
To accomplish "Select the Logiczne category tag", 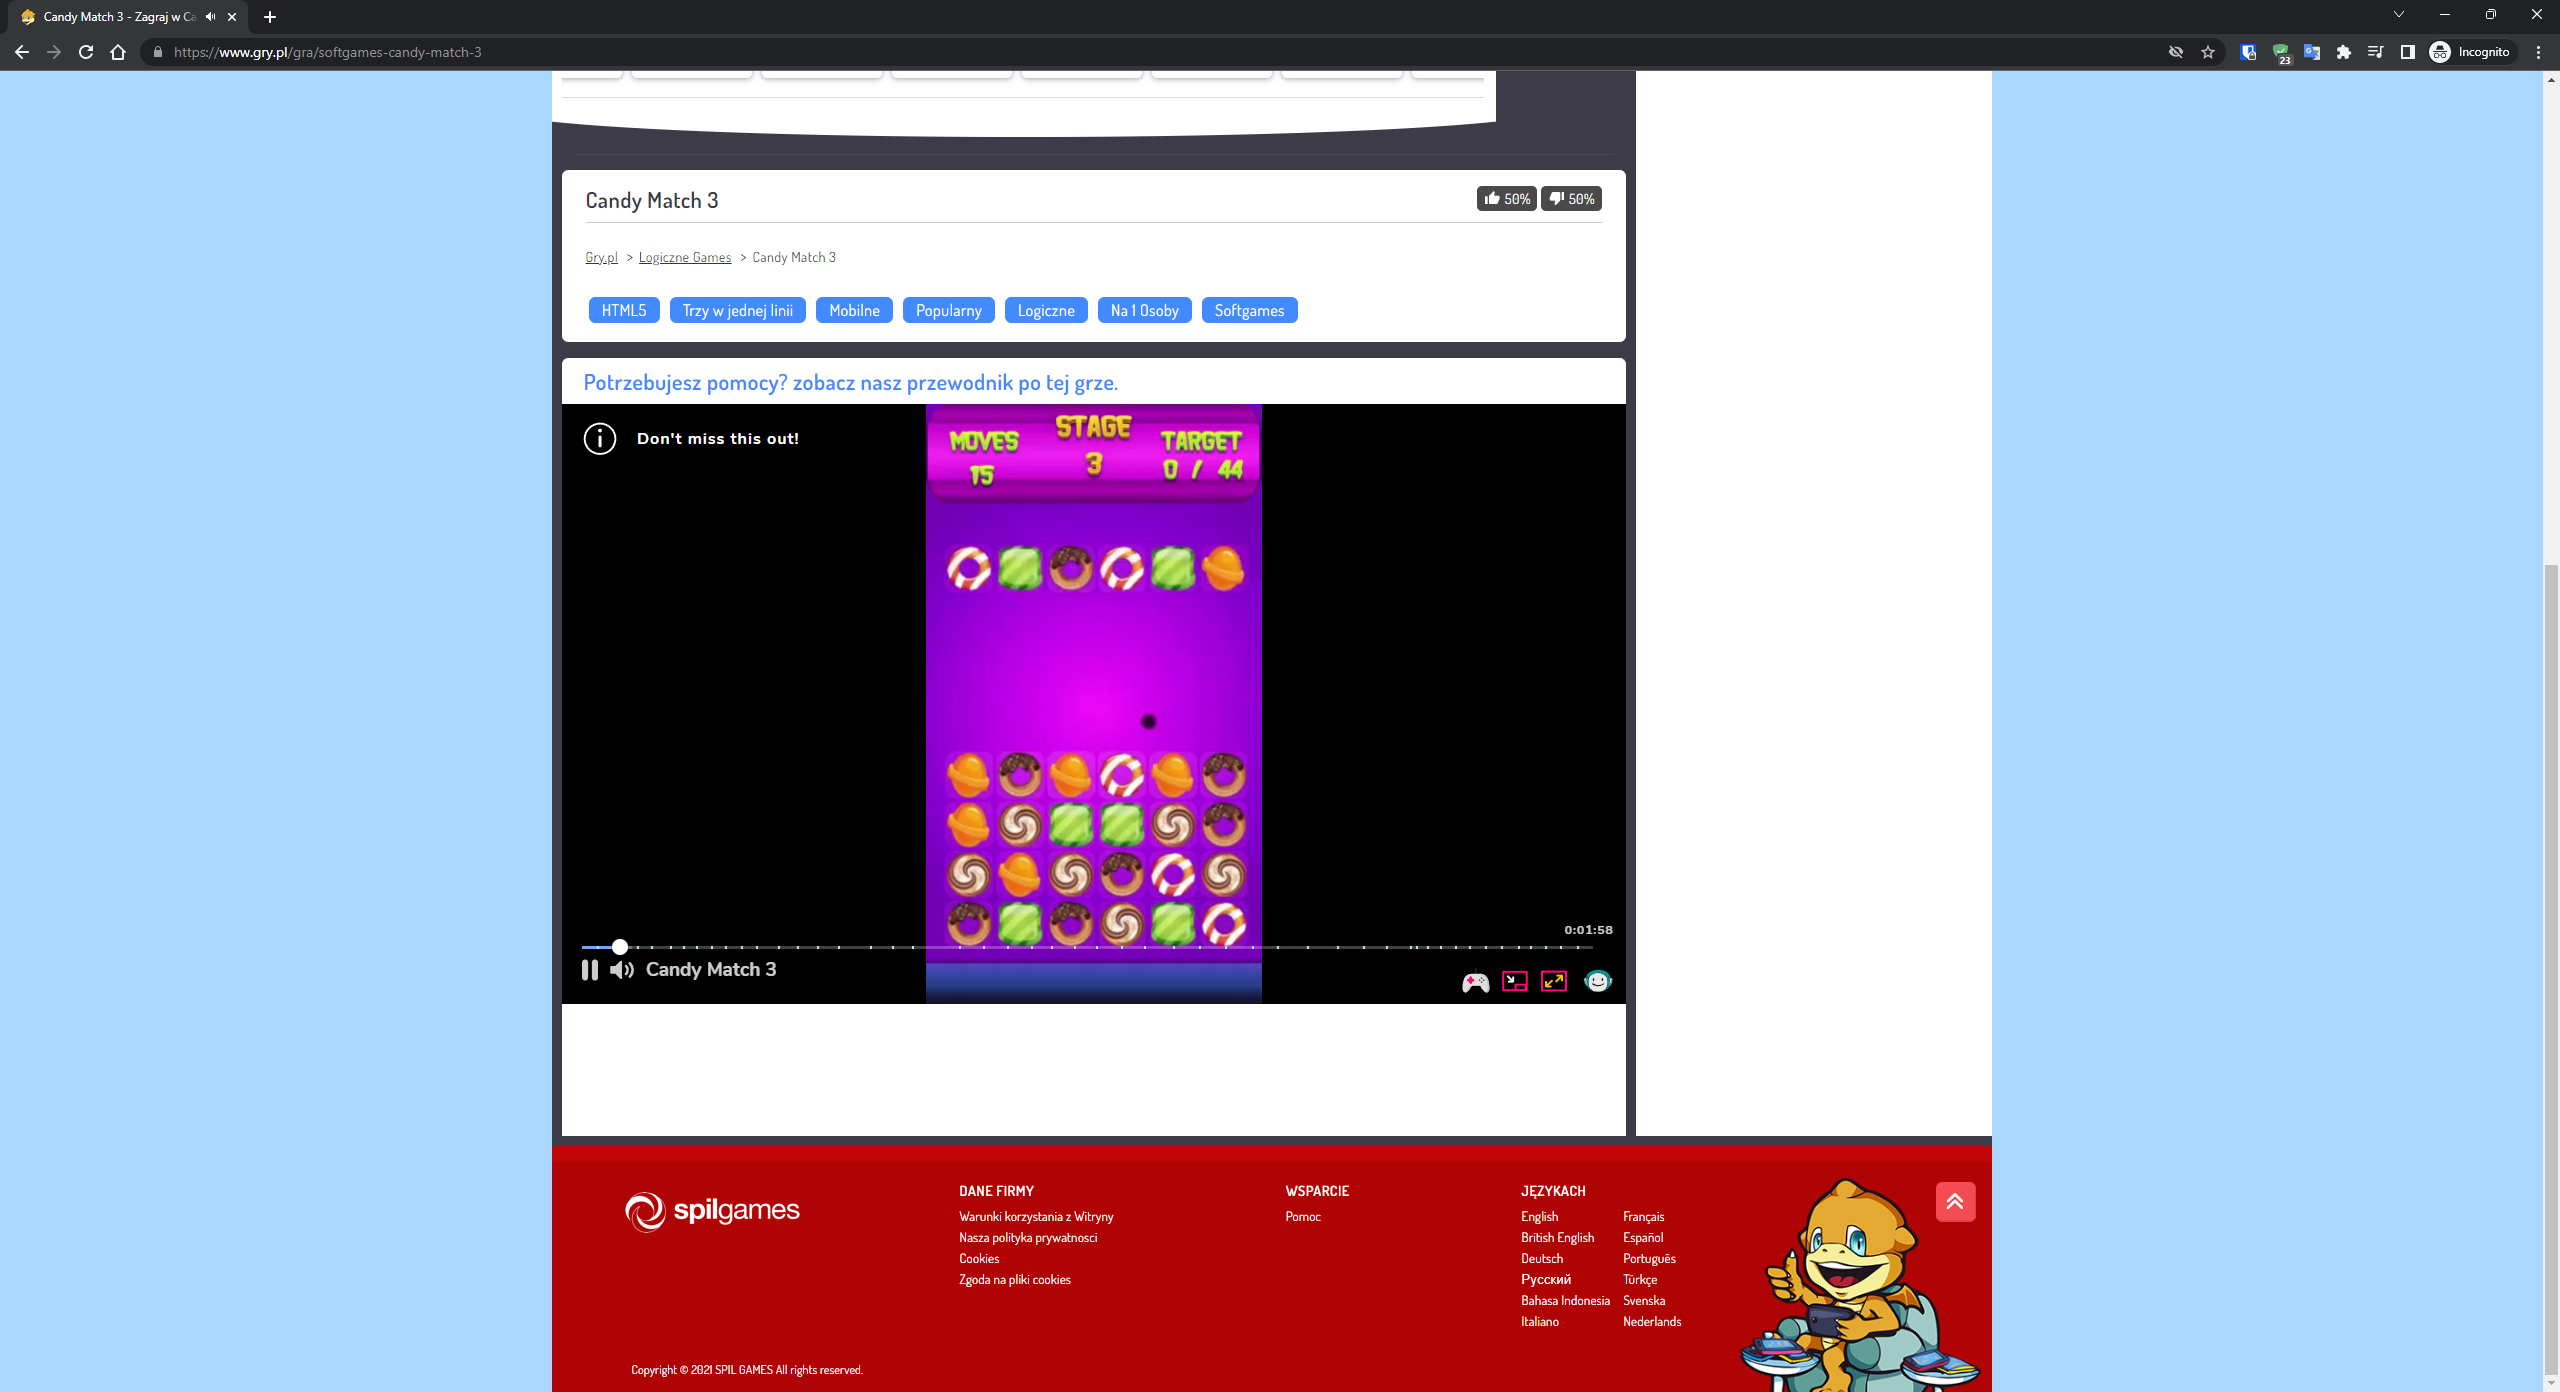I will (x=1045, y=310).
